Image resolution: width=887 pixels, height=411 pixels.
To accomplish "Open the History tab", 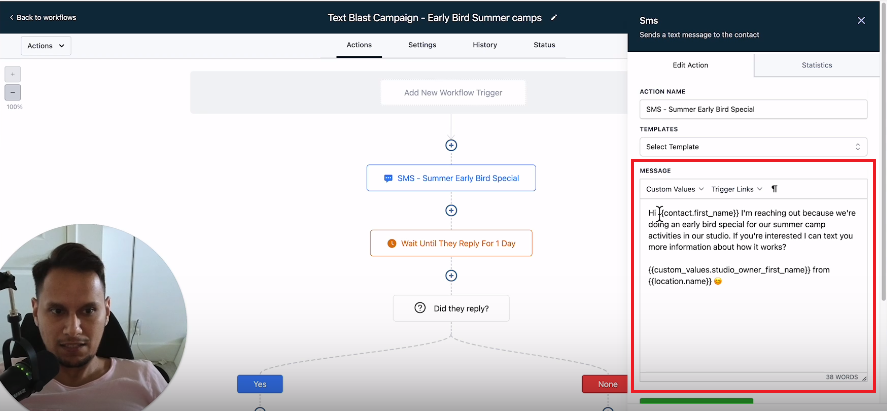I will tap(485, 45).
